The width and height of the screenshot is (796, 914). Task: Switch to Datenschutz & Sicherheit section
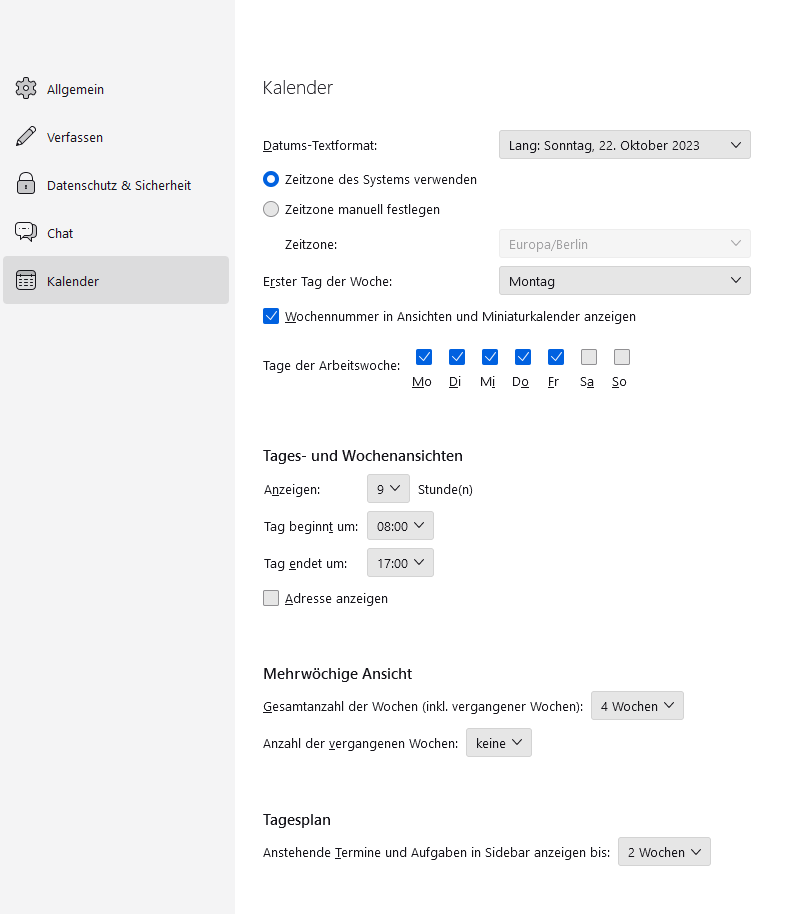[118, 185]
